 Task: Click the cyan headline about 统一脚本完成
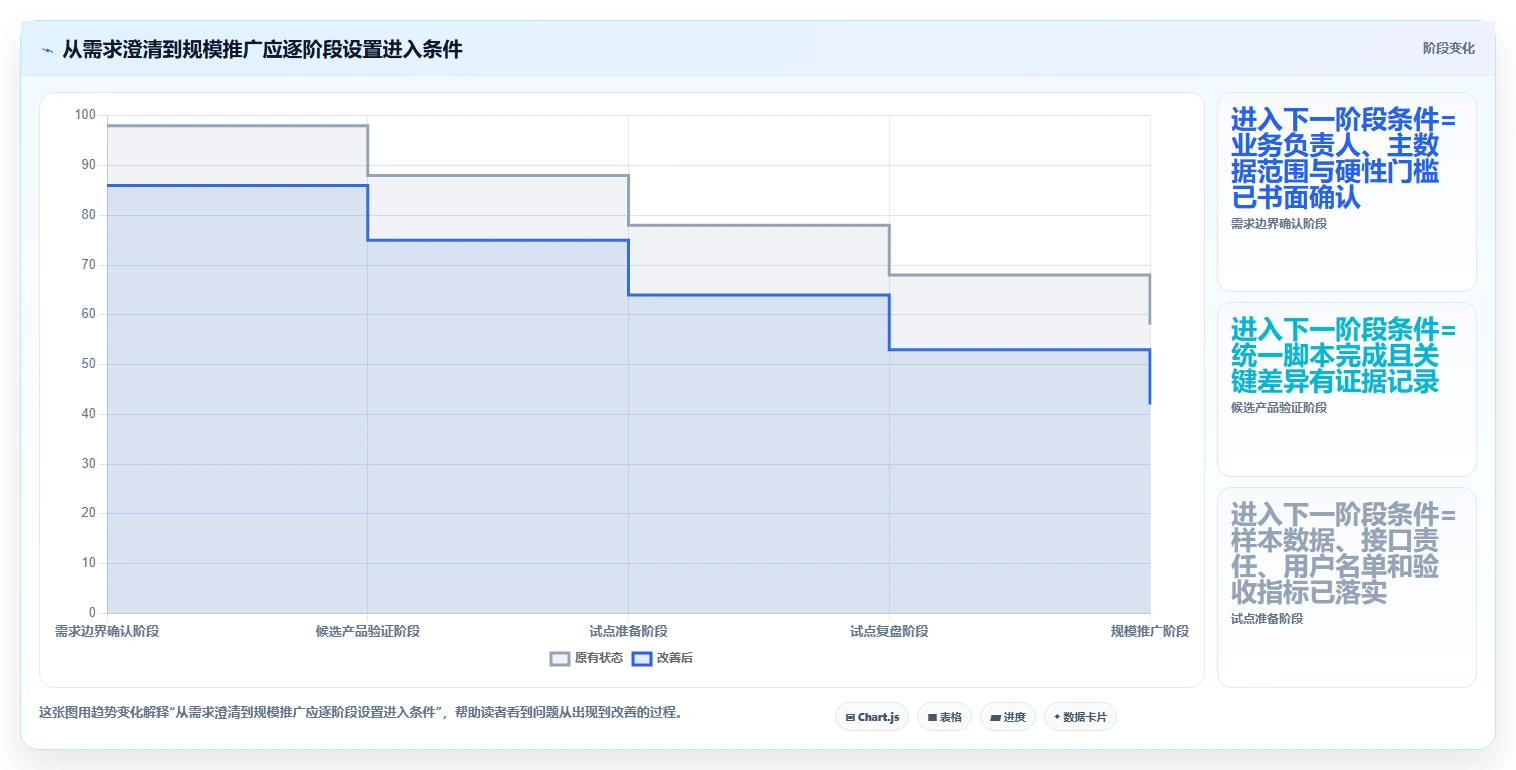[x=1343, y=355]
